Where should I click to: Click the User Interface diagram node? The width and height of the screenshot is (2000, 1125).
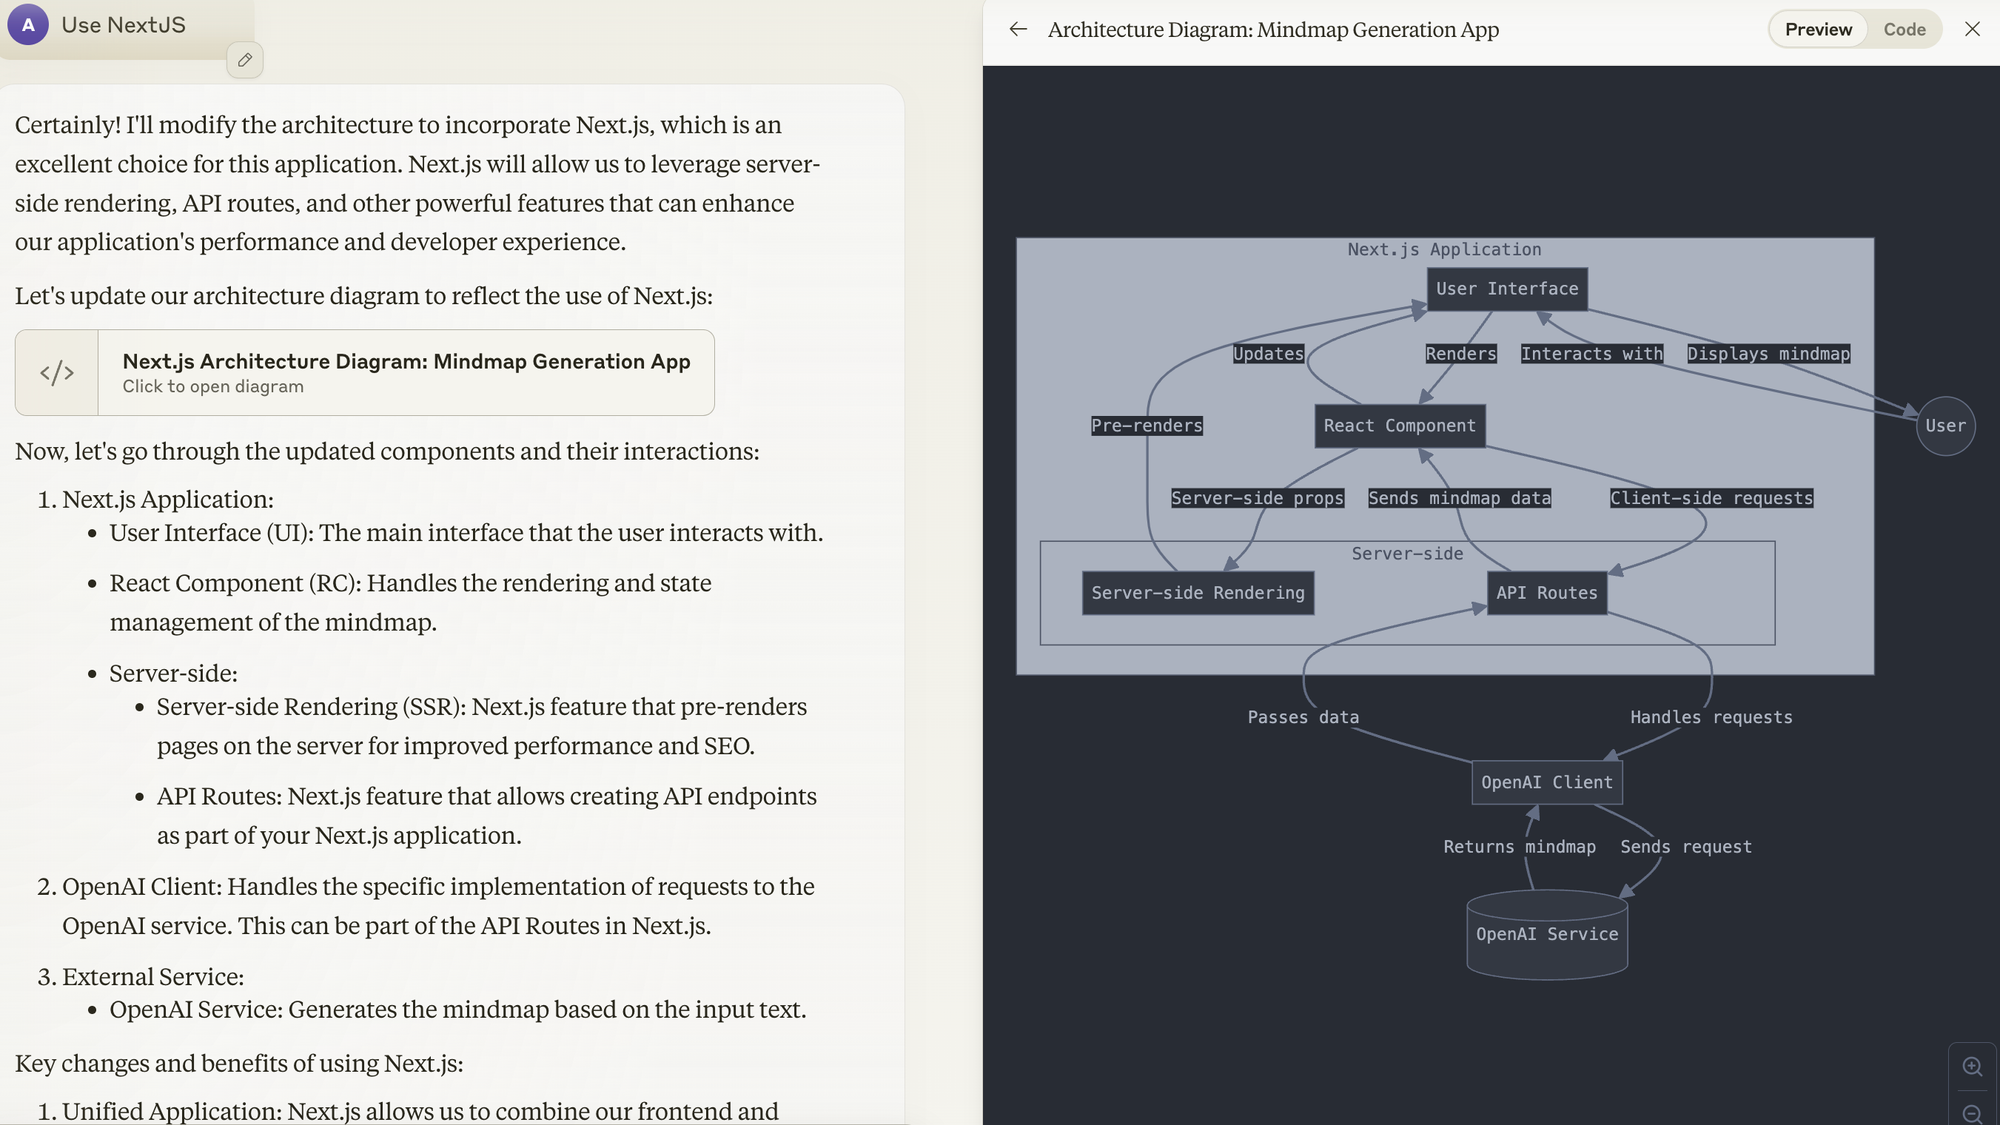(x=1506, y=289)
